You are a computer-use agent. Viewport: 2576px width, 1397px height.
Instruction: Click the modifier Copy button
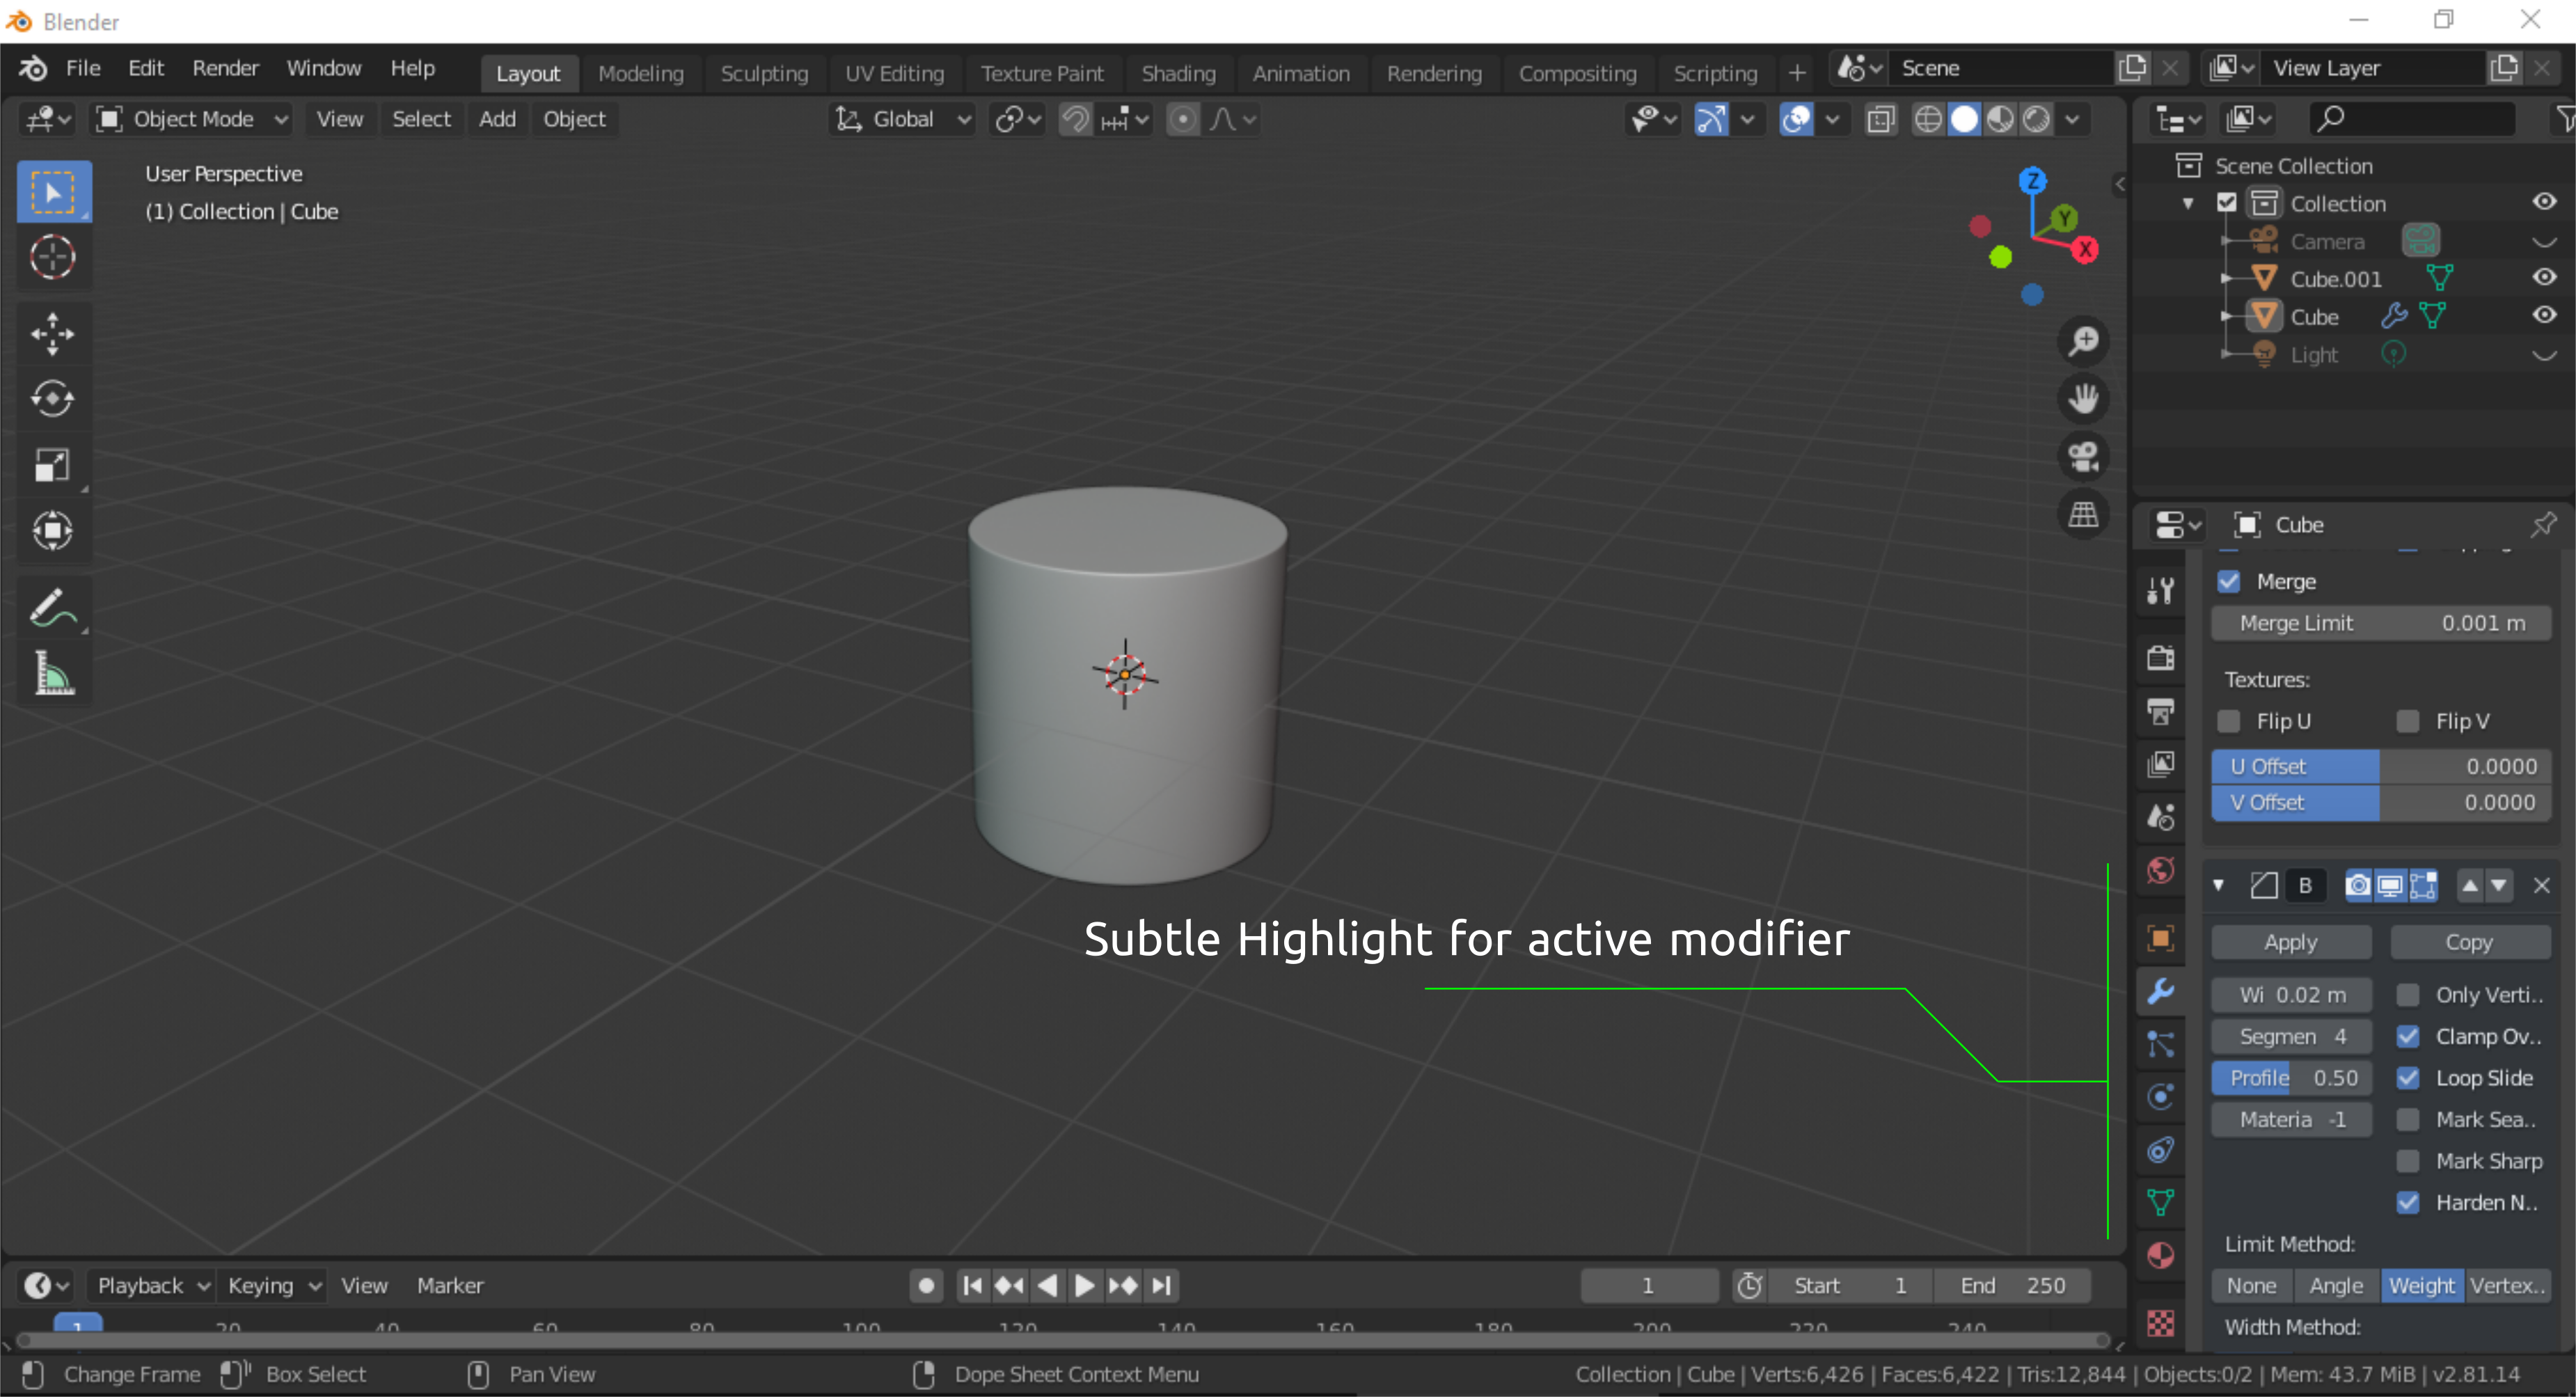click(2469, 942)
